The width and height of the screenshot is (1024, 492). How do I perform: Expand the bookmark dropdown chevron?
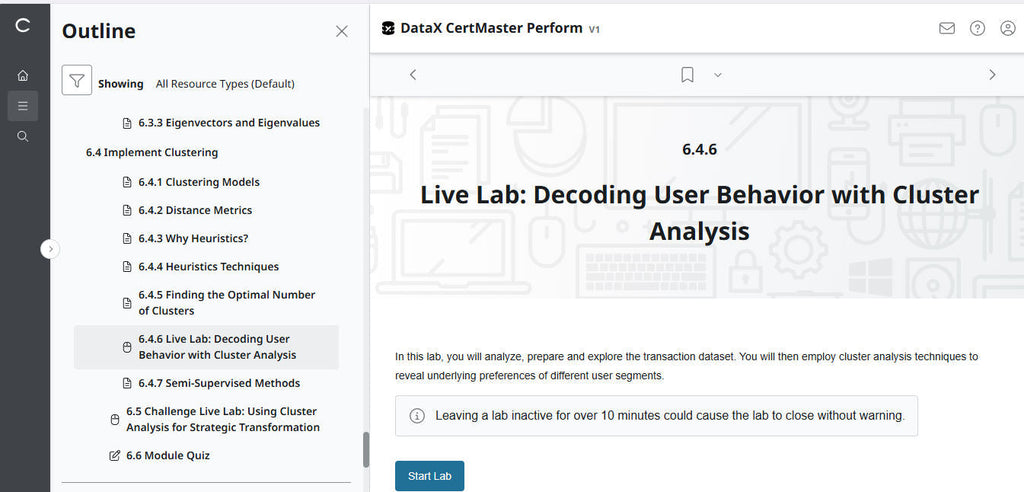click(x=717, y=75)
